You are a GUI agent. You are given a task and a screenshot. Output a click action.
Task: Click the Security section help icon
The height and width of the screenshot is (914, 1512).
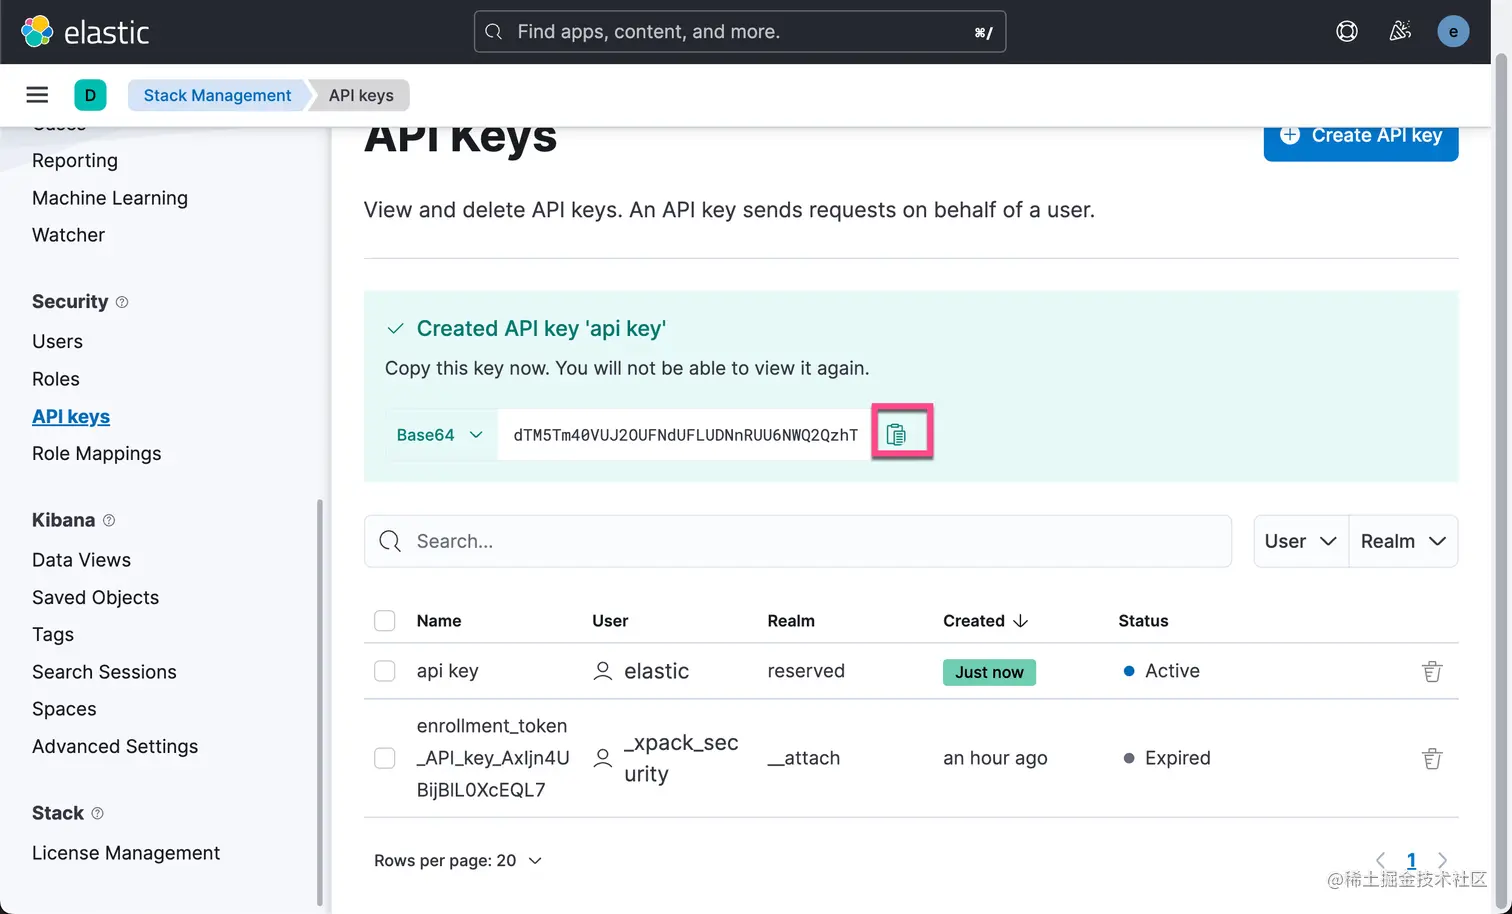pyautogui.click(x=121, y=301)
